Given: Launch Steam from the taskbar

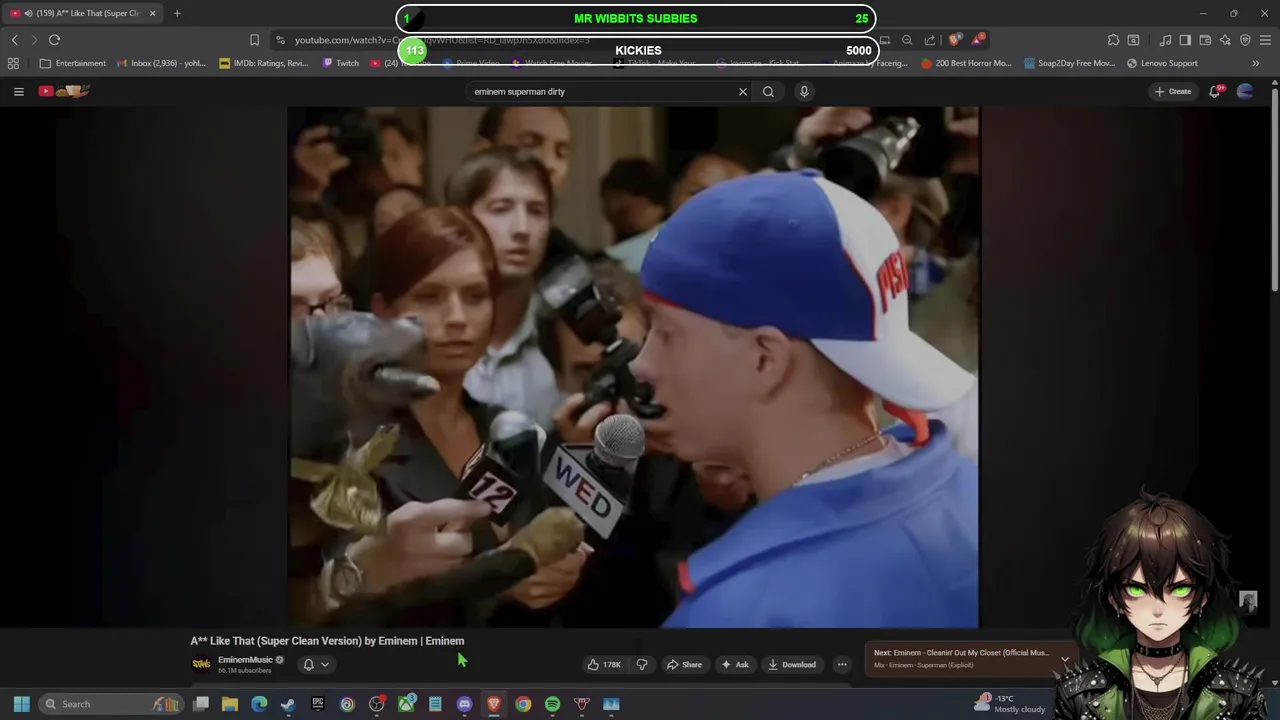Looking at the screenshot, I should point(288,704).
